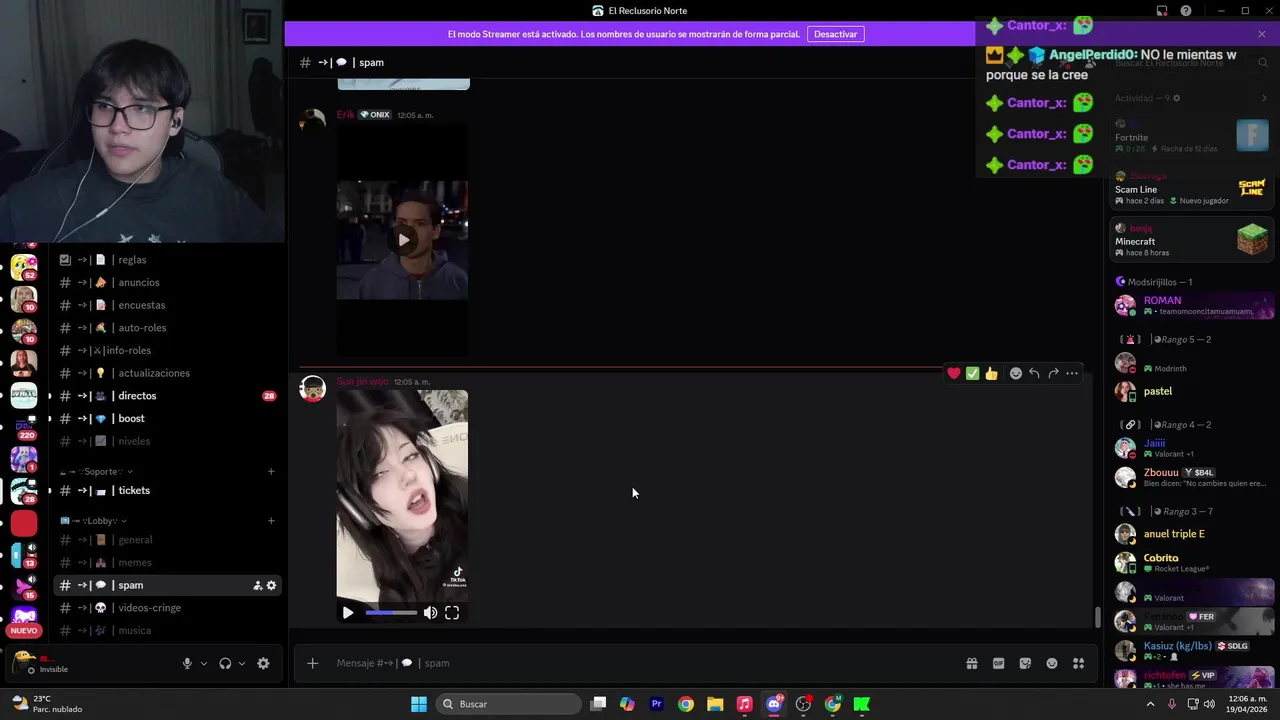This screenshot has height=720, width=1280.
Task: Open the emoji picker in message bar
Action: [1052, 663]
